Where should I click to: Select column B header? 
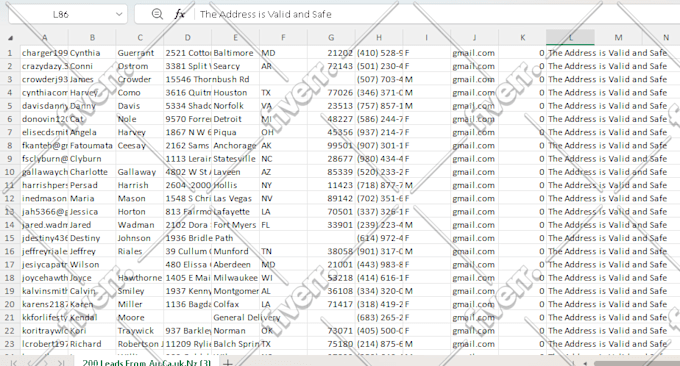tap(92, 38)
